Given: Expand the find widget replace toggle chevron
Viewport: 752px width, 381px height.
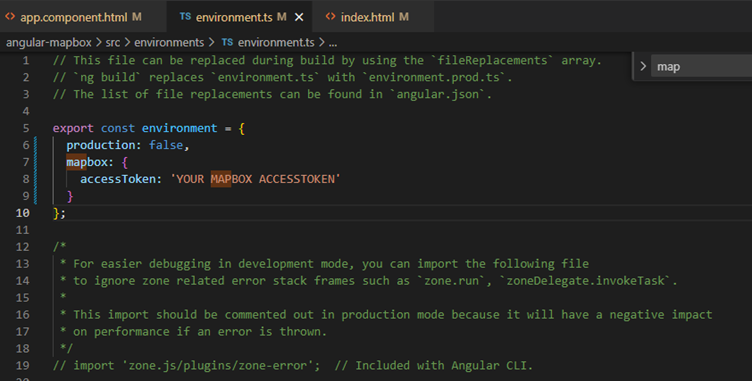Looking at the screenshot, I should coord(643,66).
